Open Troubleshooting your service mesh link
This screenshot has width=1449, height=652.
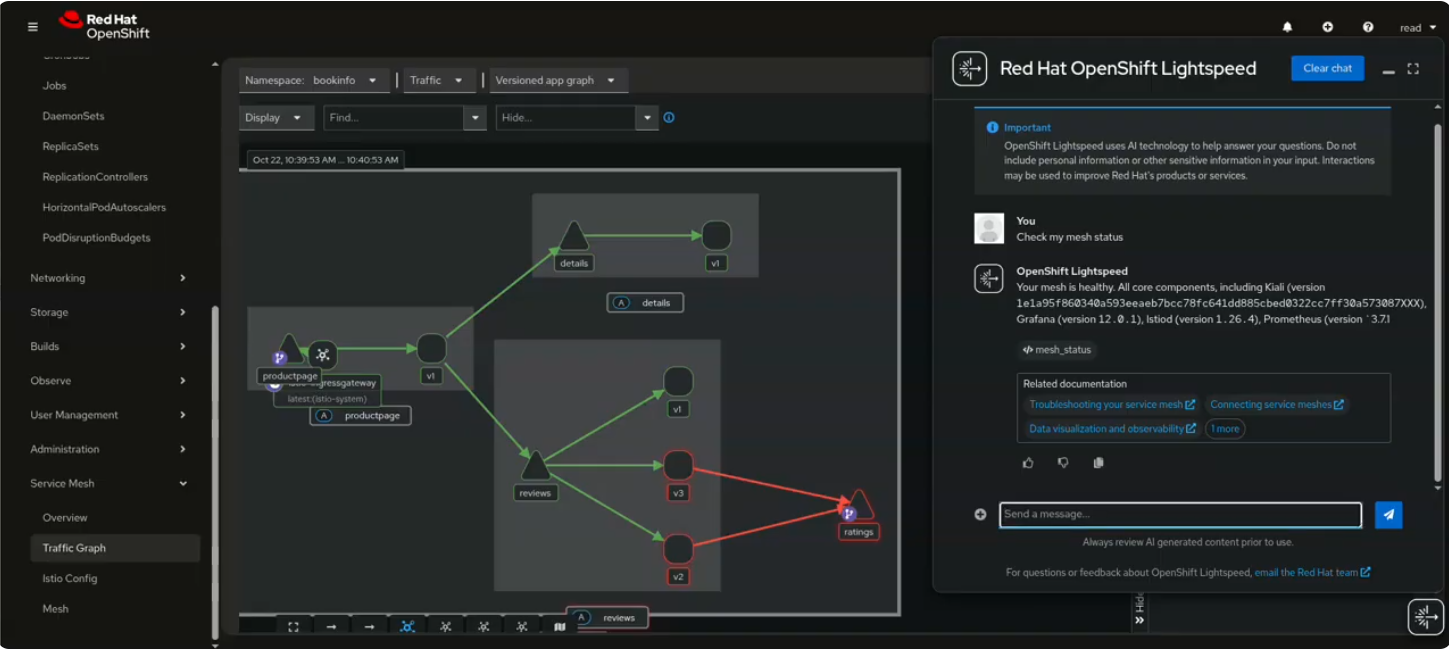coord(1111,405)
